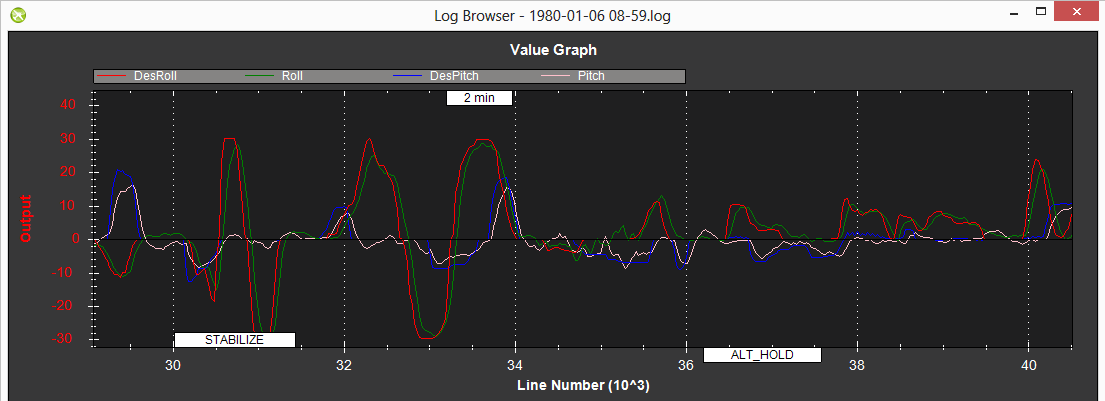Toggle the Roll series in the legend

point(292,76)
